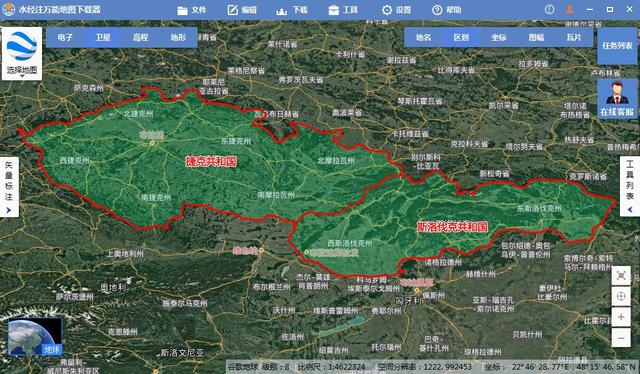Click the 北摩拉瓦州 region label

[336, 160]
